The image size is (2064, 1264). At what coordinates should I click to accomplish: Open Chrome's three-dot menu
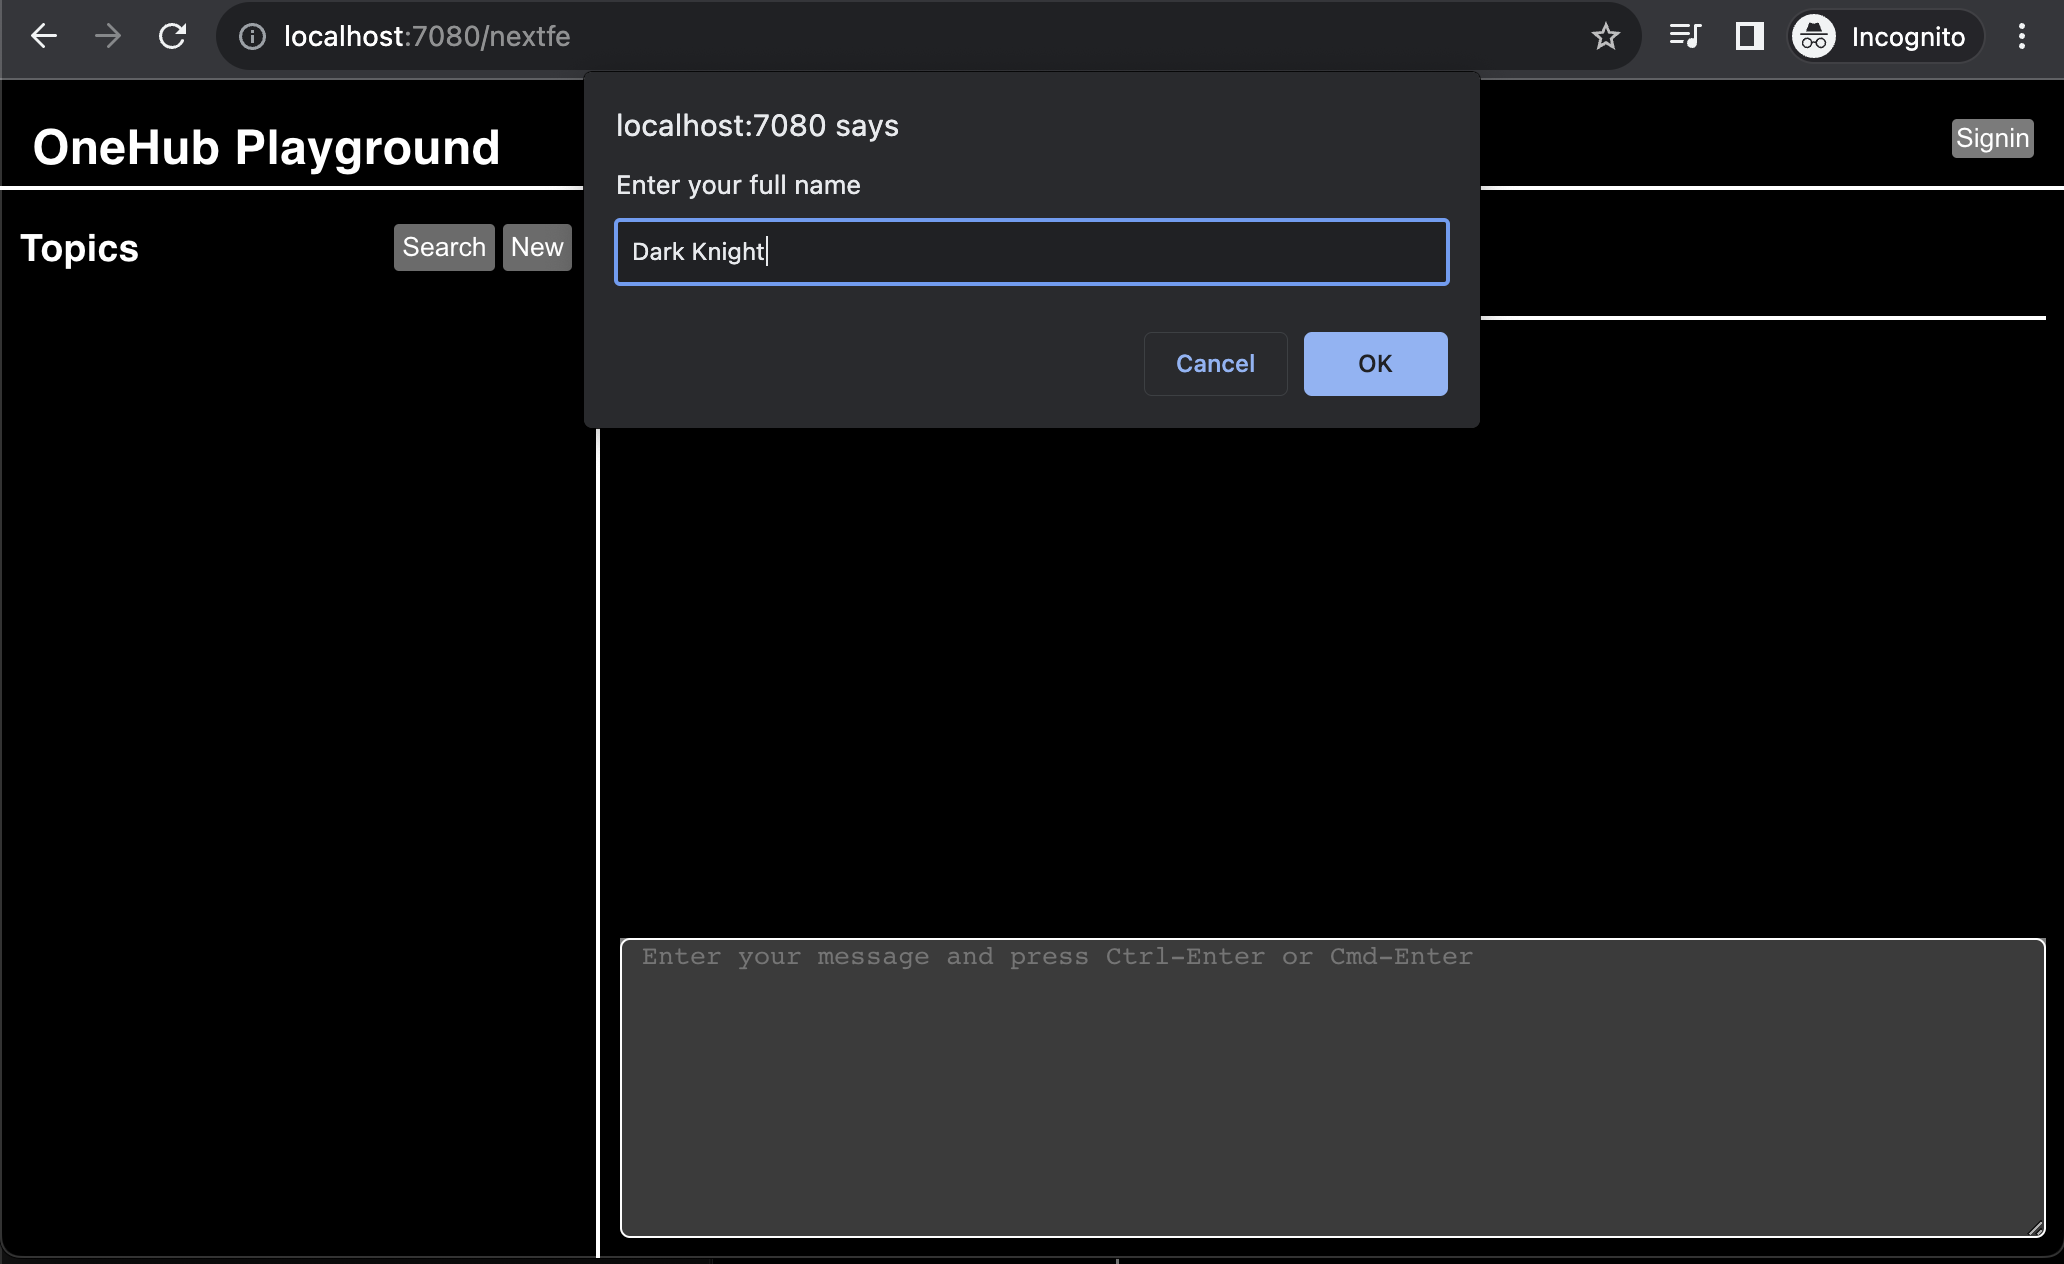2021,37
